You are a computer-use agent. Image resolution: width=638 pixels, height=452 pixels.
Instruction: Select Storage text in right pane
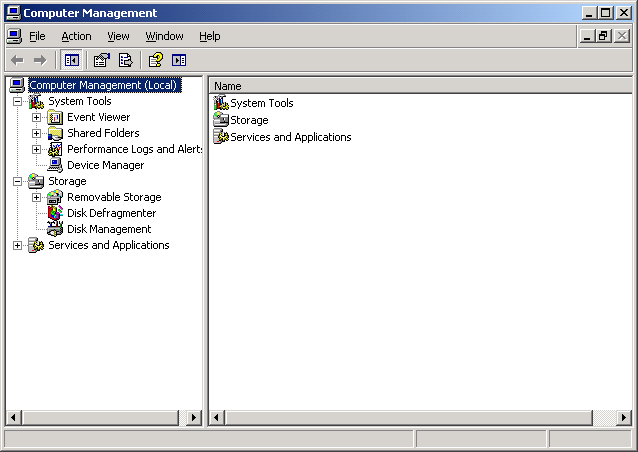249,120
